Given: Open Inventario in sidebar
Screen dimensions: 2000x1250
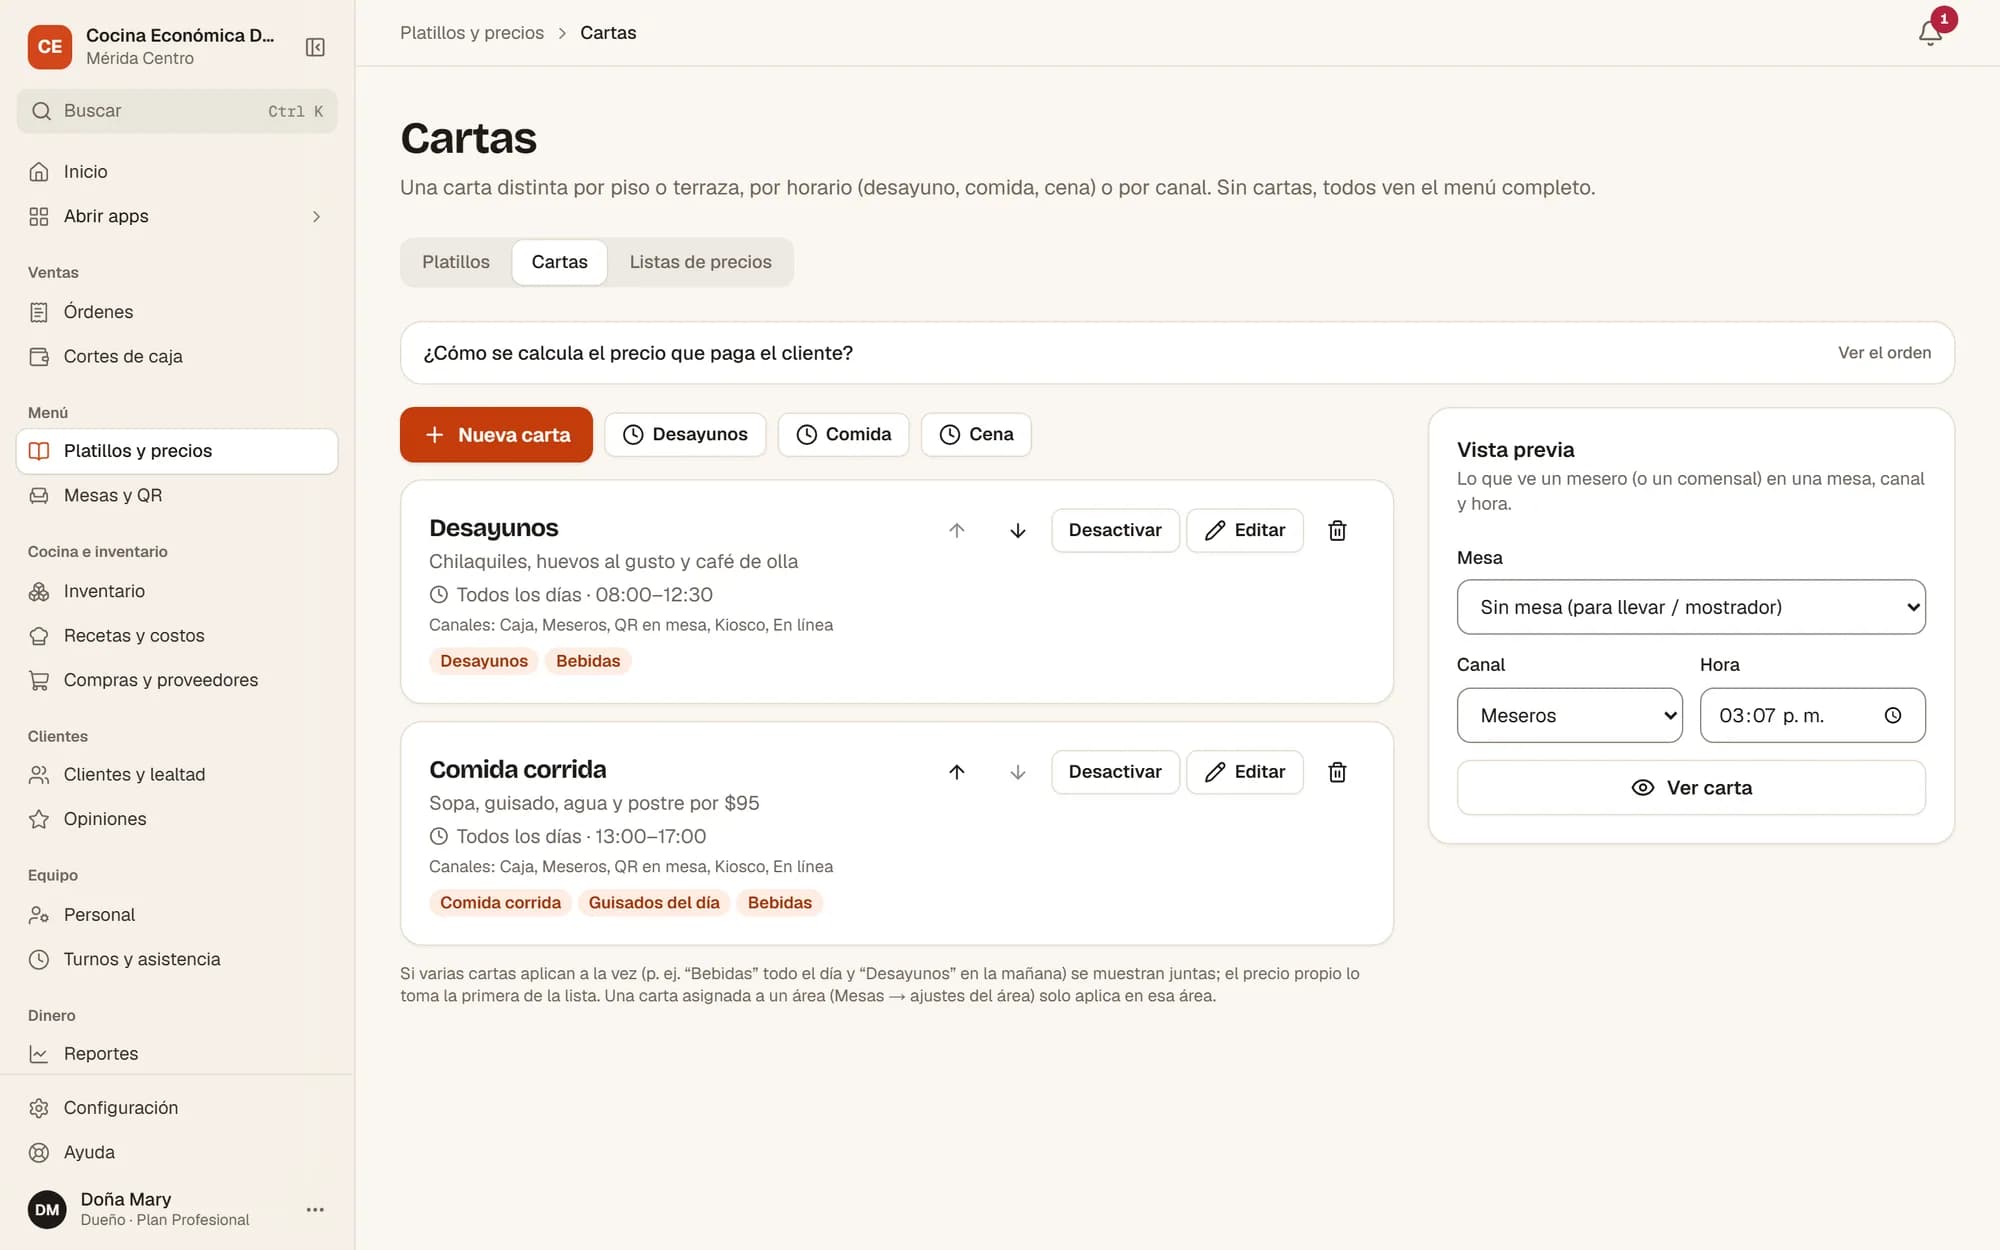Looking at the screenshot, I should (x=177, y=591).
